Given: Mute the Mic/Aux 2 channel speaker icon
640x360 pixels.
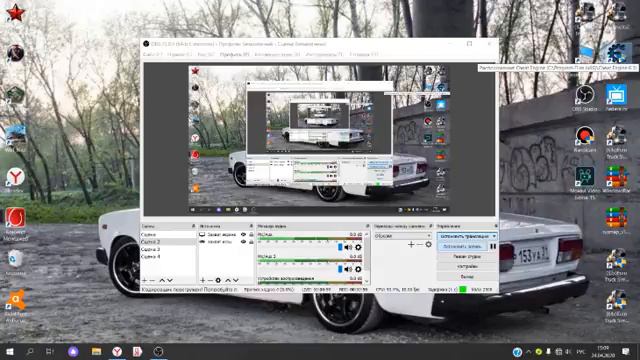Looking at the screenshot, I should tap(348, 269).
